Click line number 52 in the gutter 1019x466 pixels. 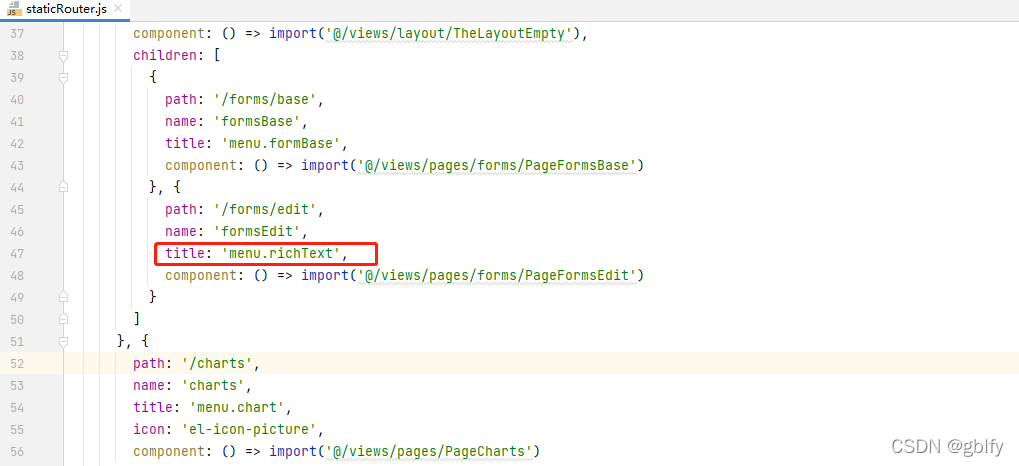(17, 363)
